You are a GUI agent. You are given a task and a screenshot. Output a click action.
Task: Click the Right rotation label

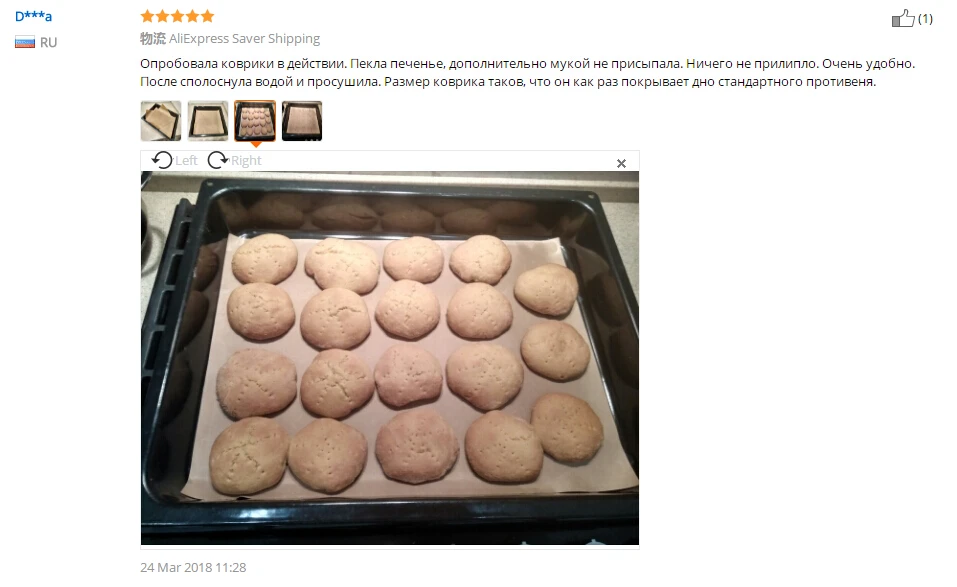(246, 160)
